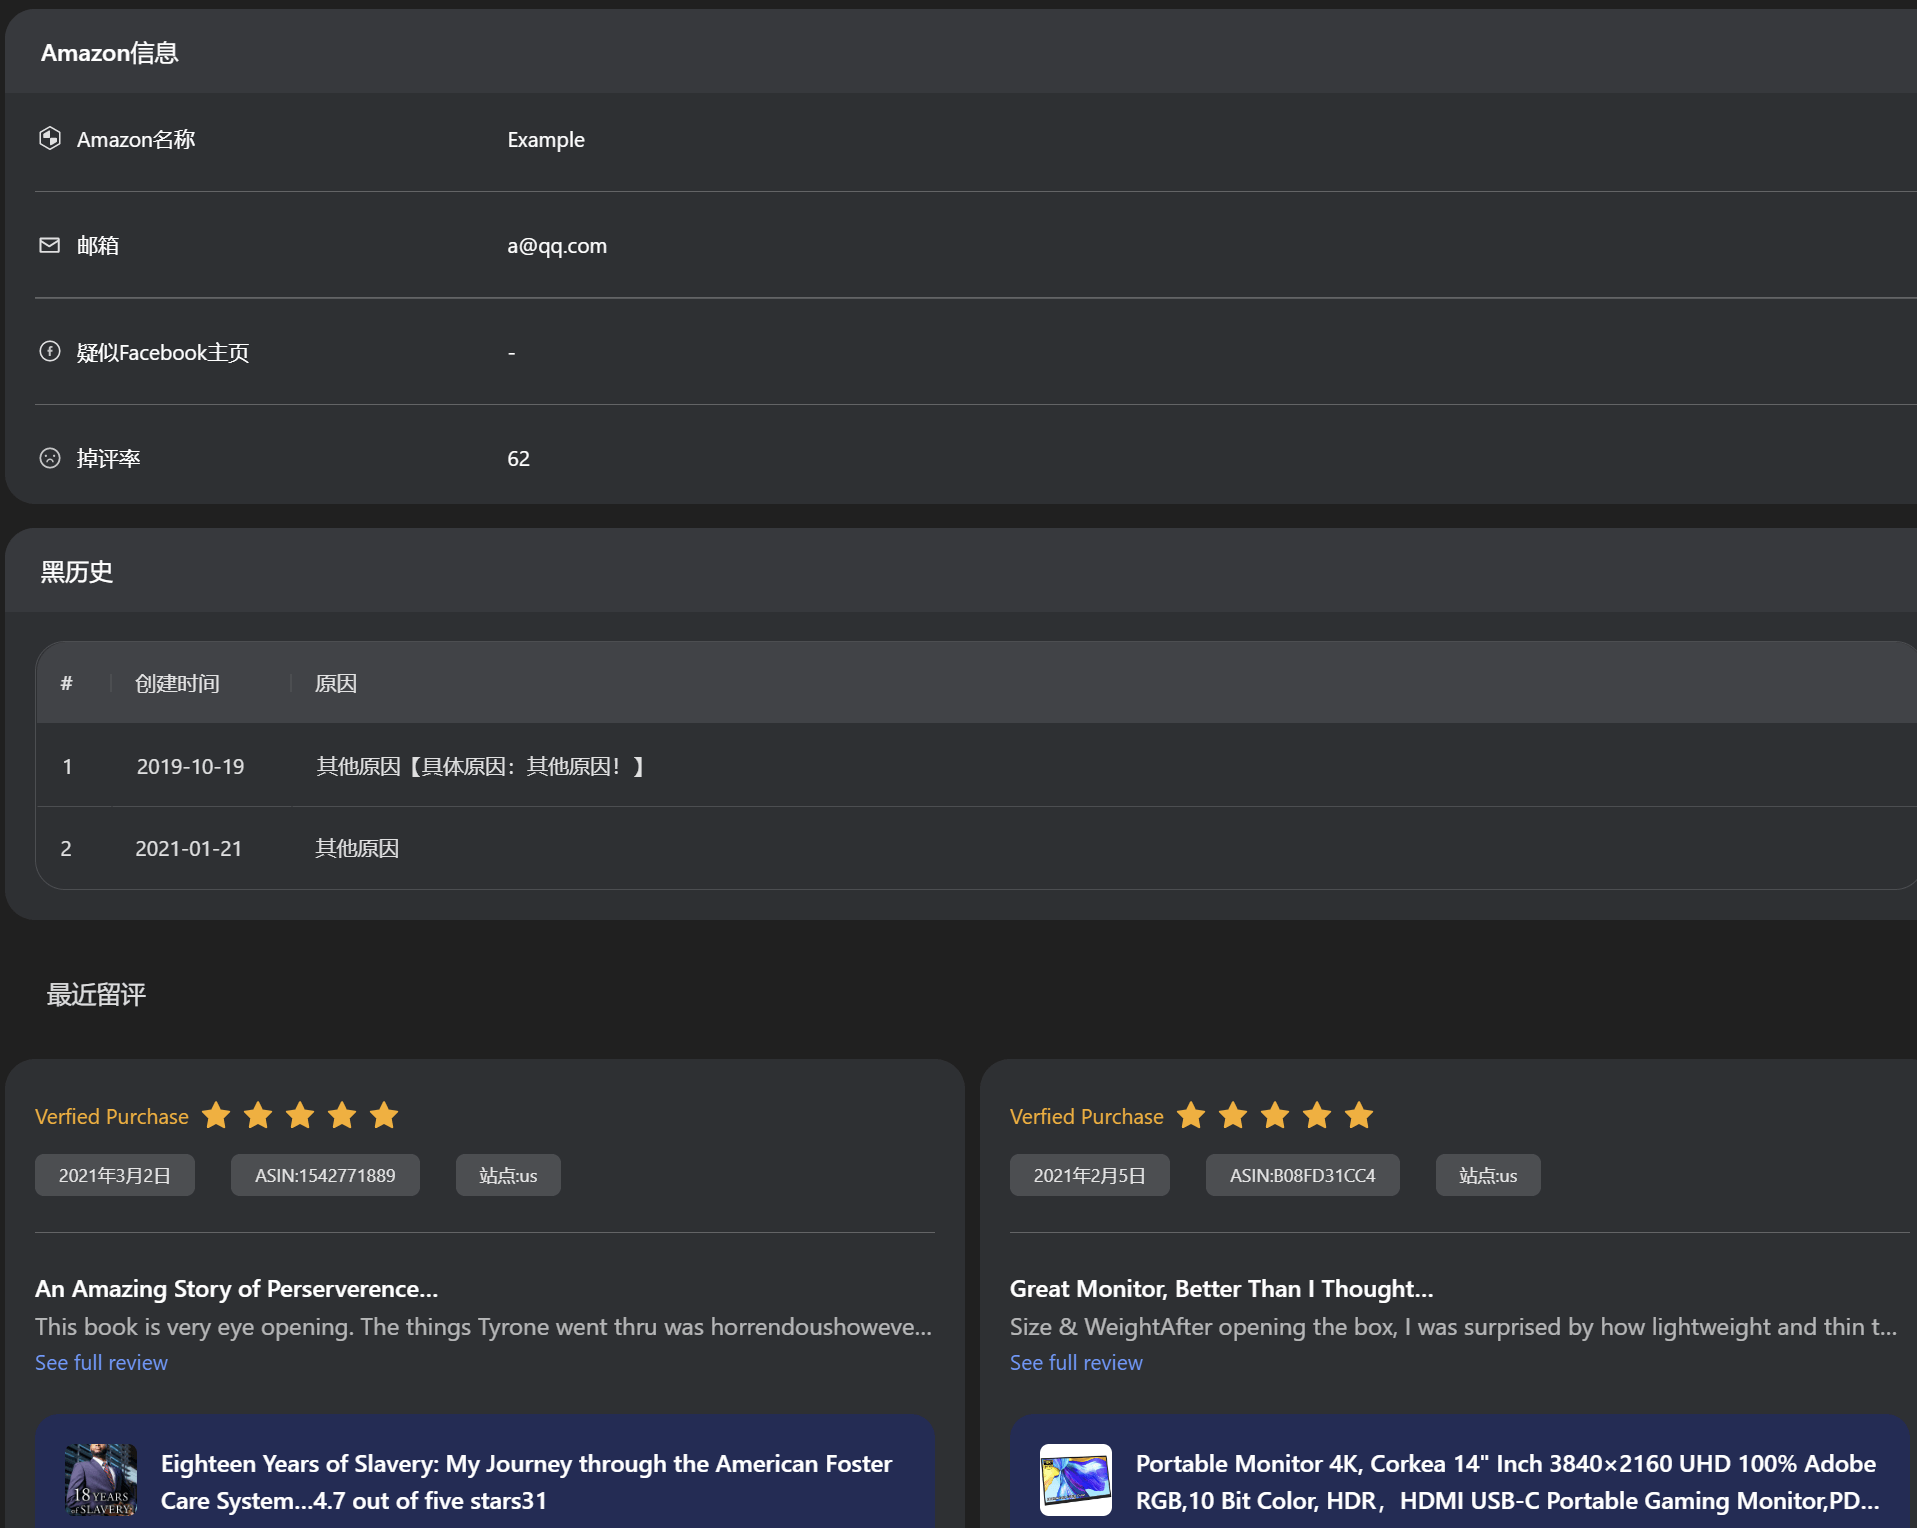Click the fifth star of March review
This screenshot has width=1917, height=1528.
pos(384,1115)
